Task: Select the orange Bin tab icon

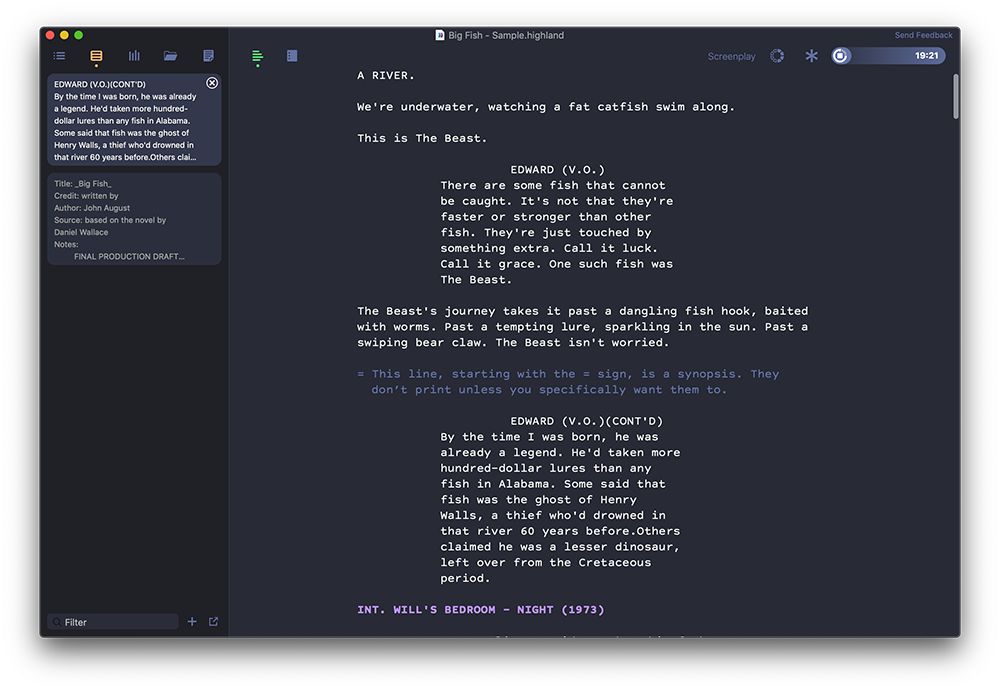Action: (96, 56)
